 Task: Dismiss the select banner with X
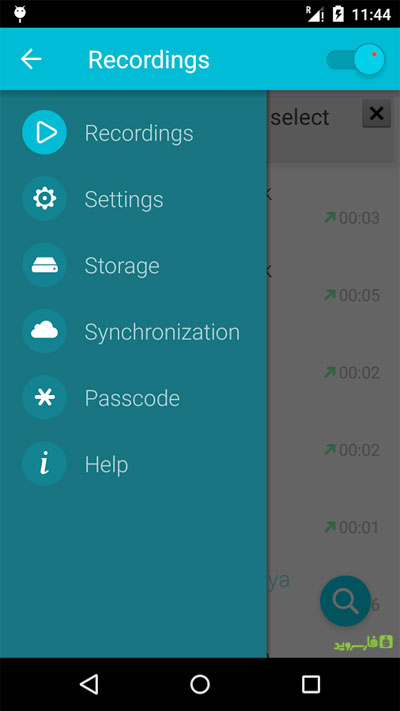376,113
